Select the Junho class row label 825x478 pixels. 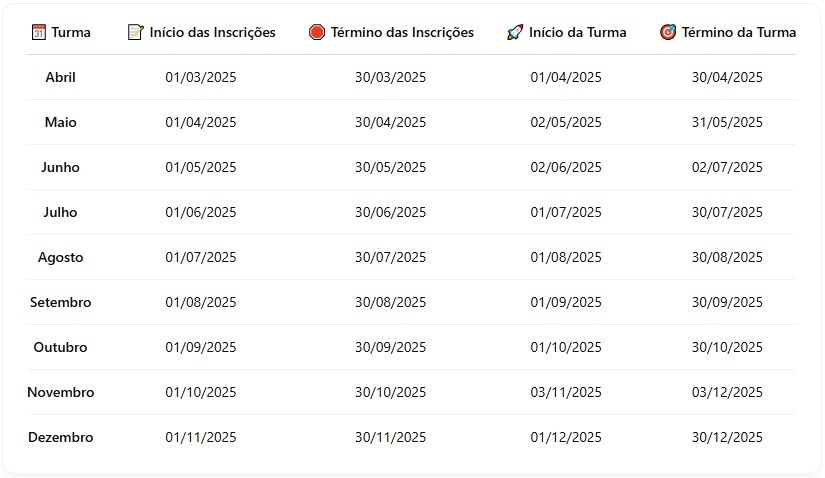(61, 167)
